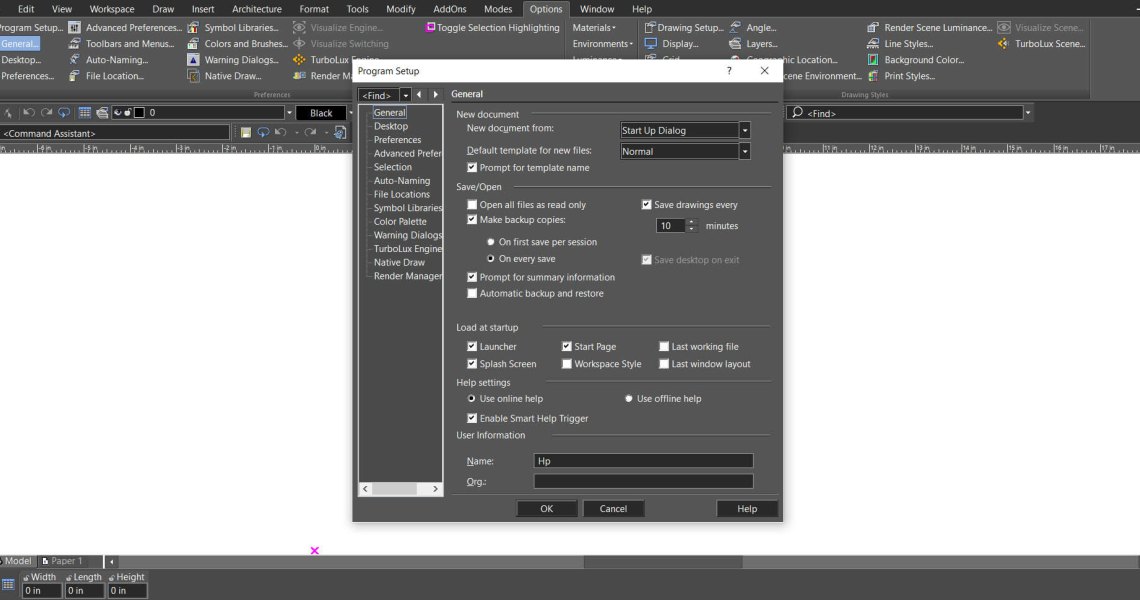Image resolution: width=1140 pixels, height=600 pixels.
Task: Click the save disk icon near Command Assistant
Action: (246, 132)
